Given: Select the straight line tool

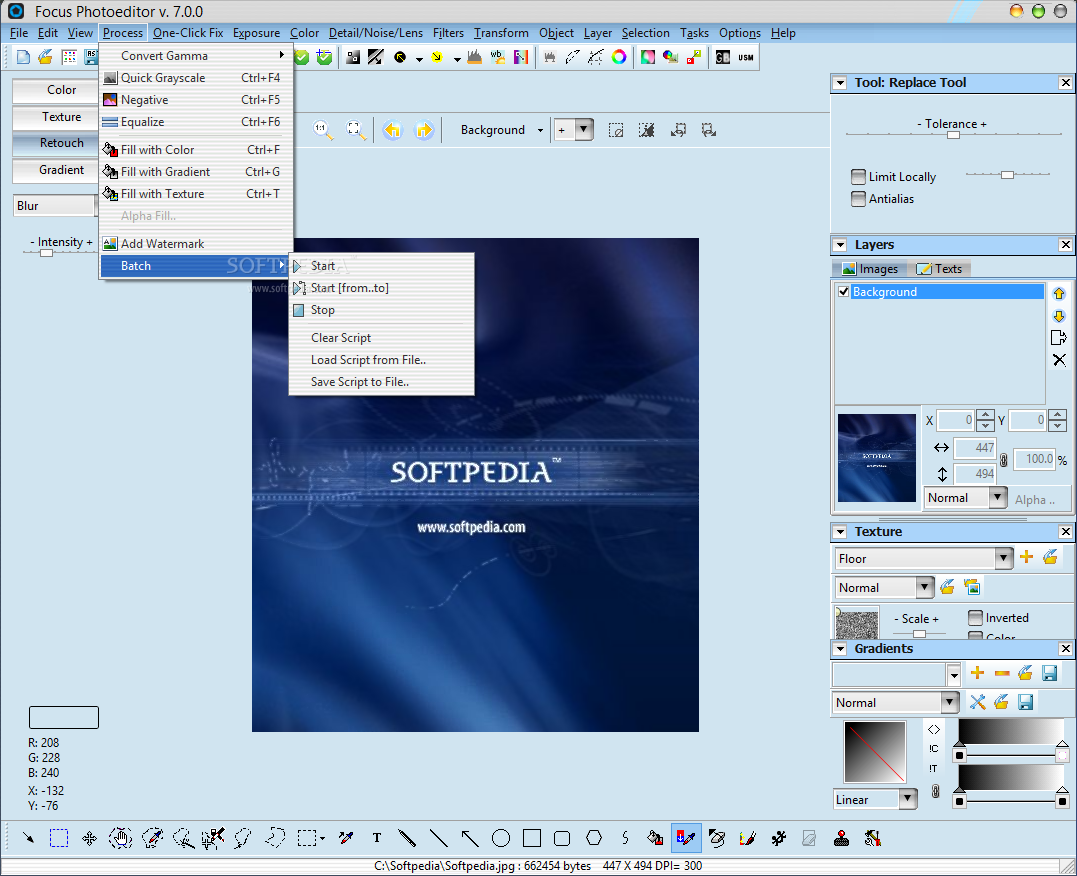Looking at the screenshot, I should click(x=438, y=838).
